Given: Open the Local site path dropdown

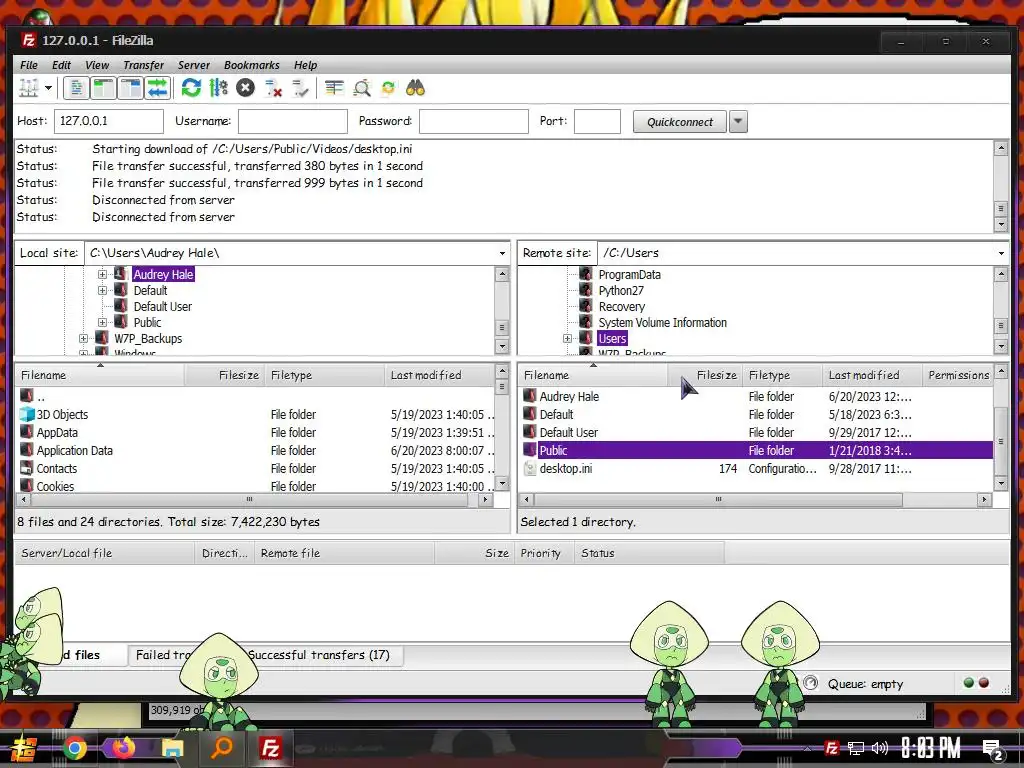Looking at the screenshot, I should coord(502,253).
